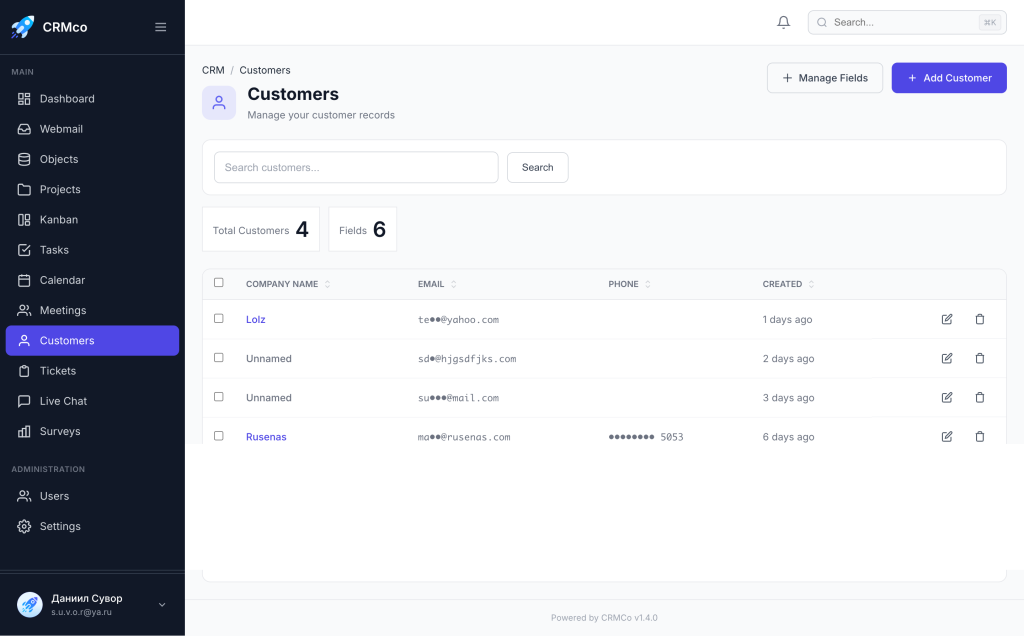The height and width of the screenshot is (636, 1024).
Task: Click trash icon for customer created 2 days ago
Action: 979,358
